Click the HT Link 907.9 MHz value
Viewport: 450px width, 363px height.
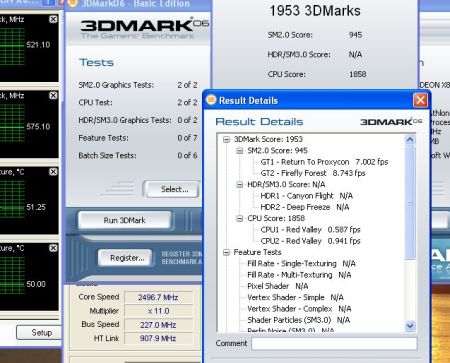click(x=158, y=338)
